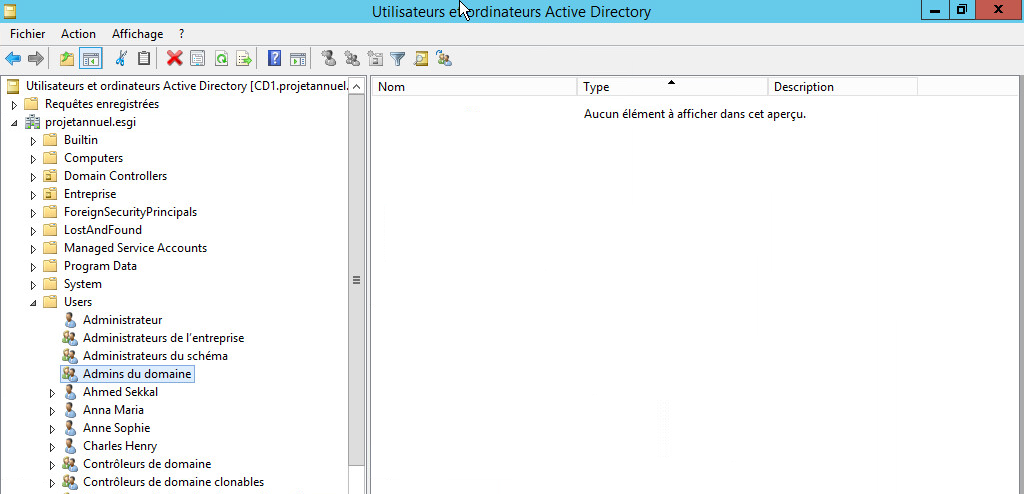Restore down the Active Directory window
Screen dimensions: 1024x494
pyautogui.click(x=962, y=10)
